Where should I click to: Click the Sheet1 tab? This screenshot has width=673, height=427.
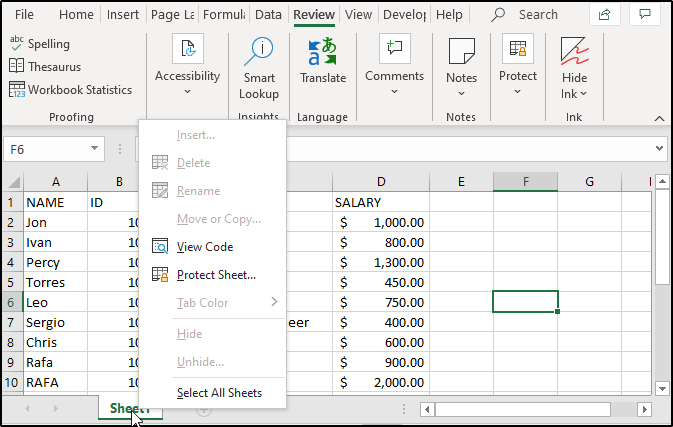130,408
